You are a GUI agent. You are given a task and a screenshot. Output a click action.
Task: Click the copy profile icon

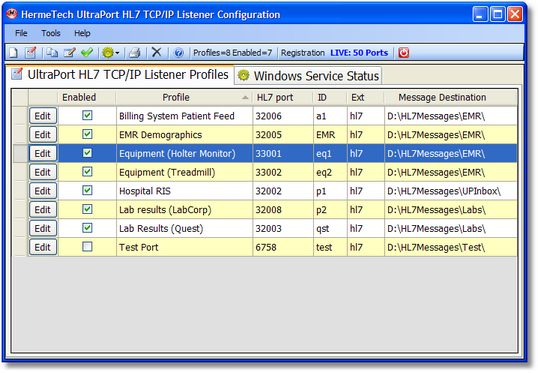click(x=52, y=53)
